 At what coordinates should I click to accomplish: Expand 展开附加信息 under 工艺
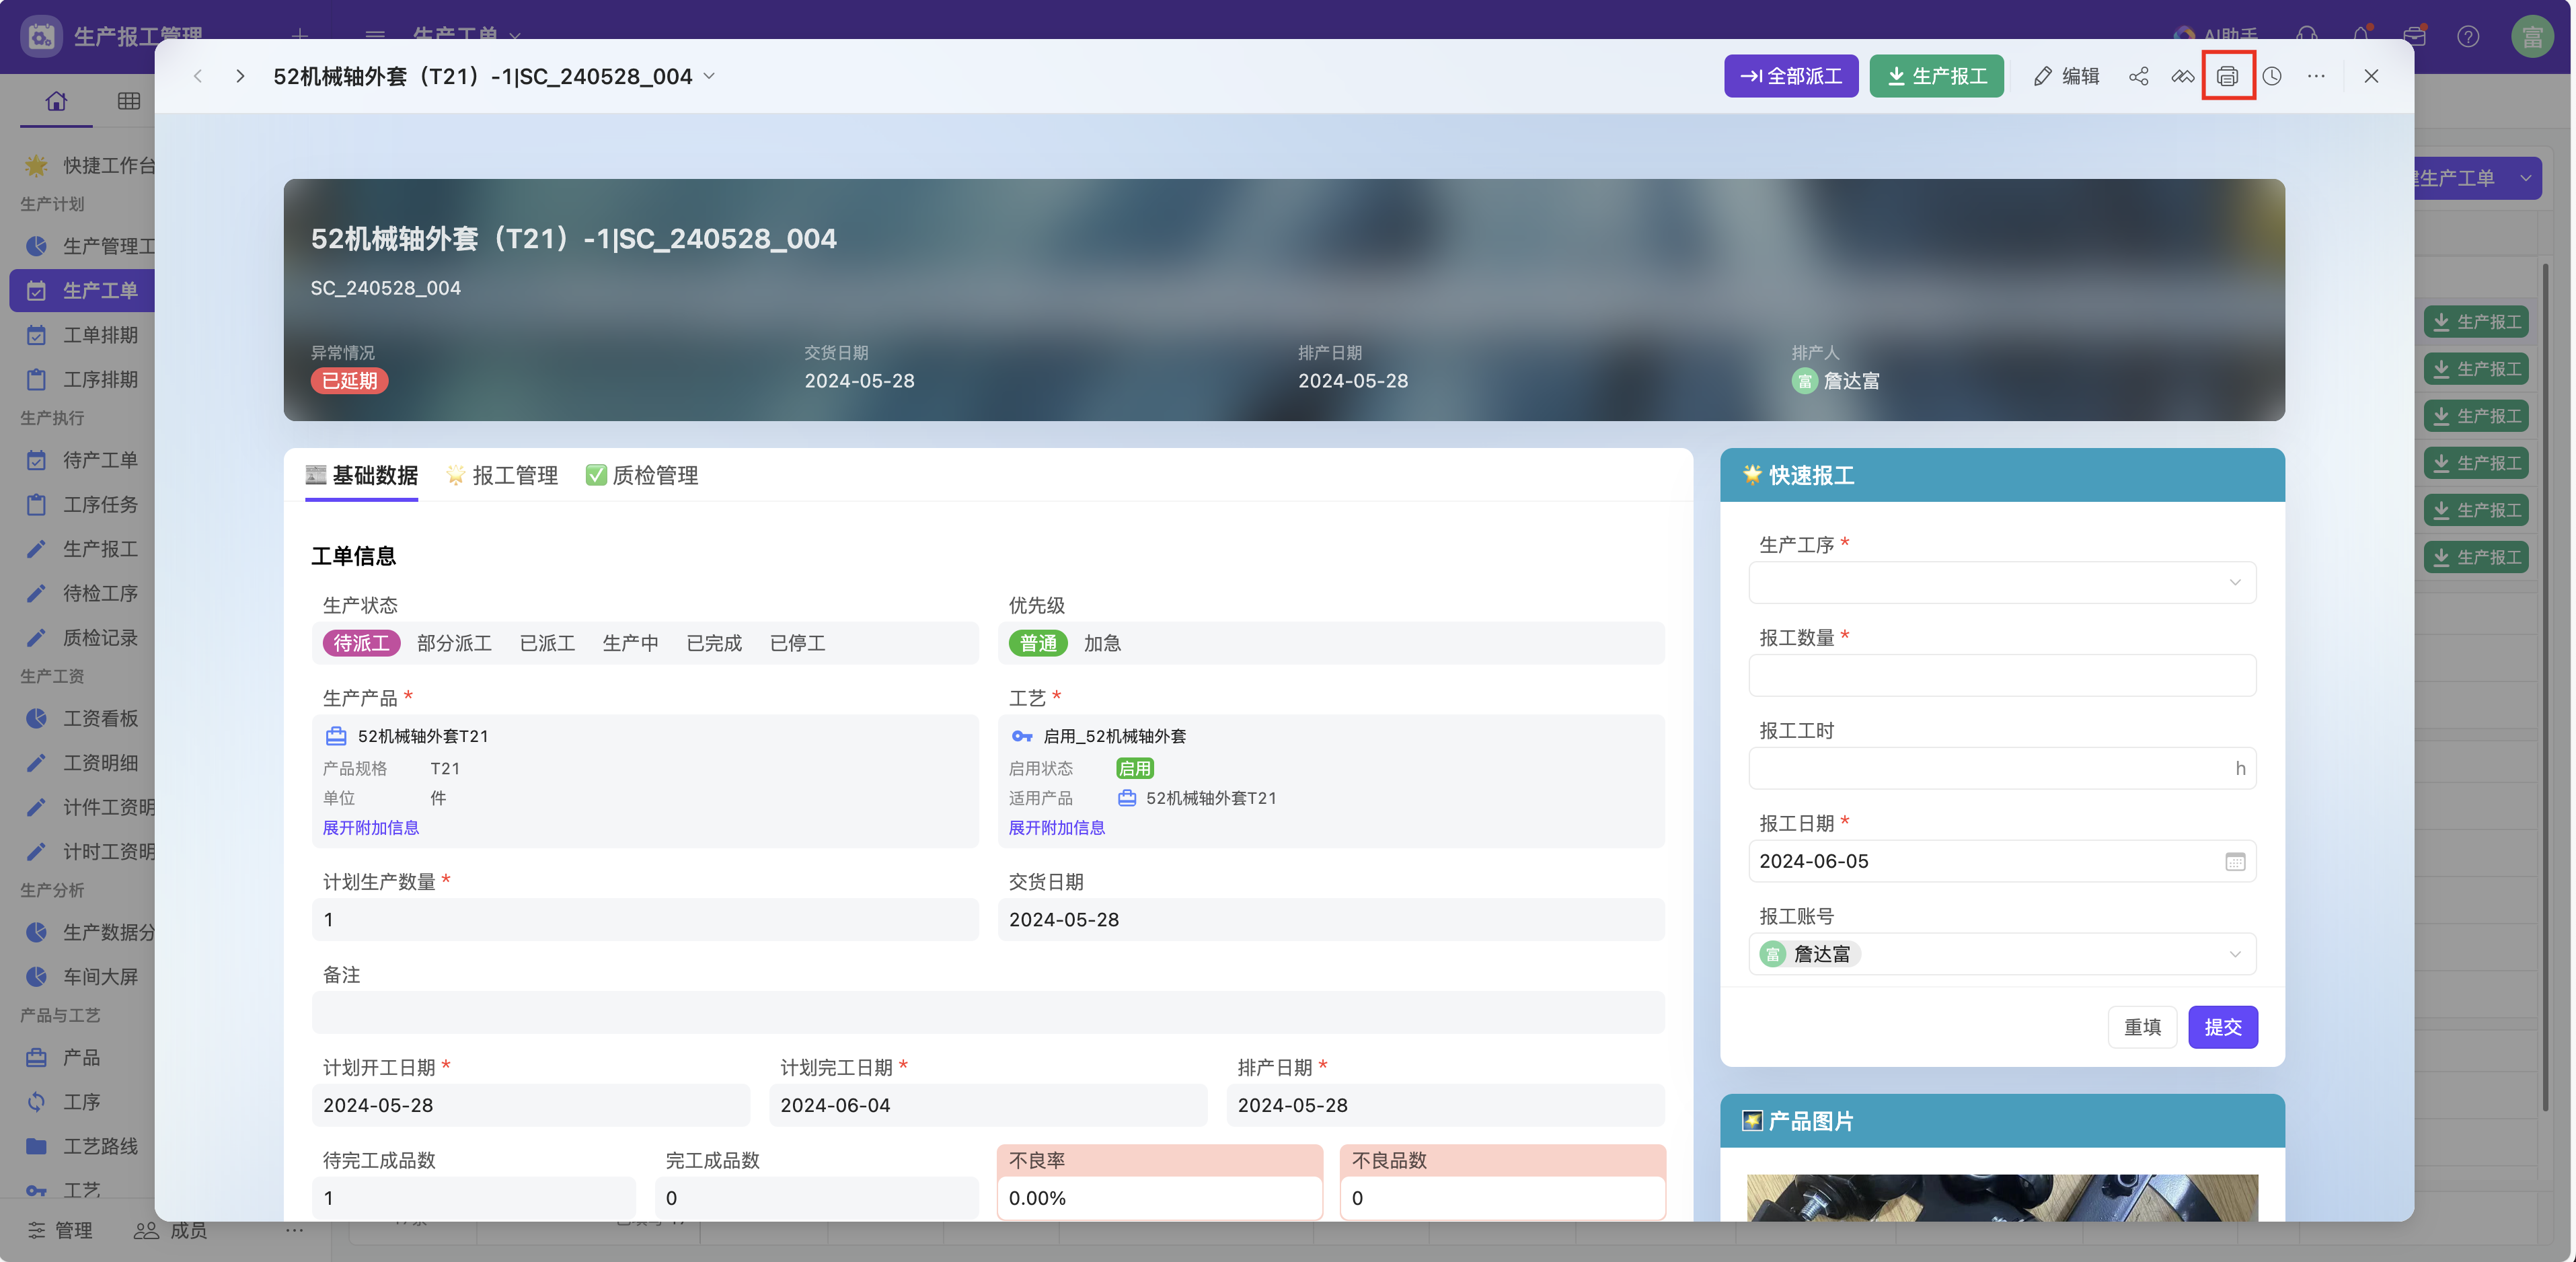(x=1056, y=828)
